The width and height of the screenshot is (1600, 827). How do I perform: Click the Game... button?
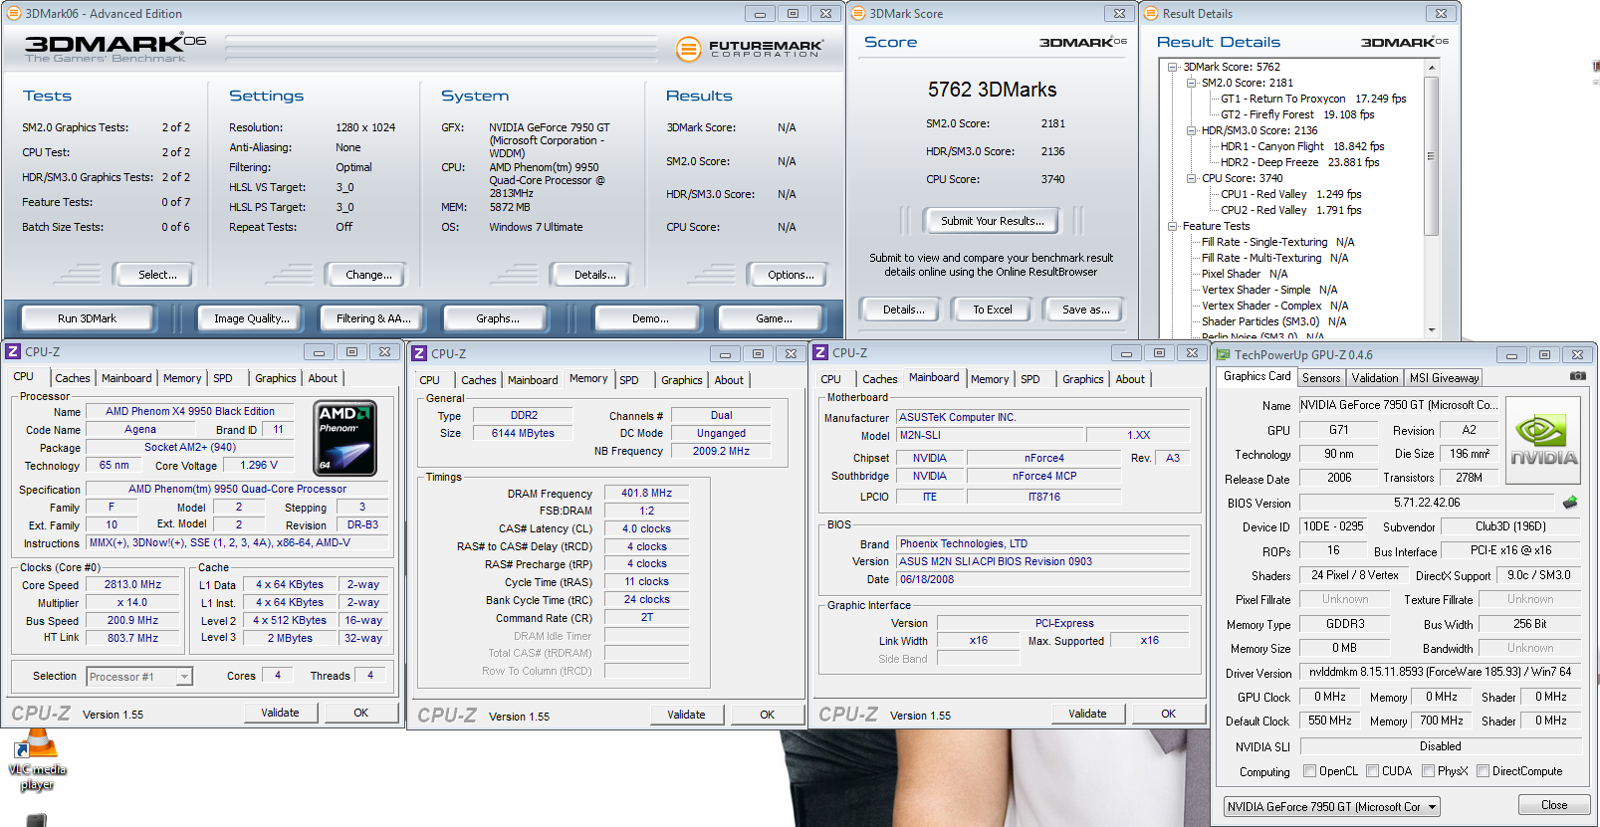pos(773,318)
